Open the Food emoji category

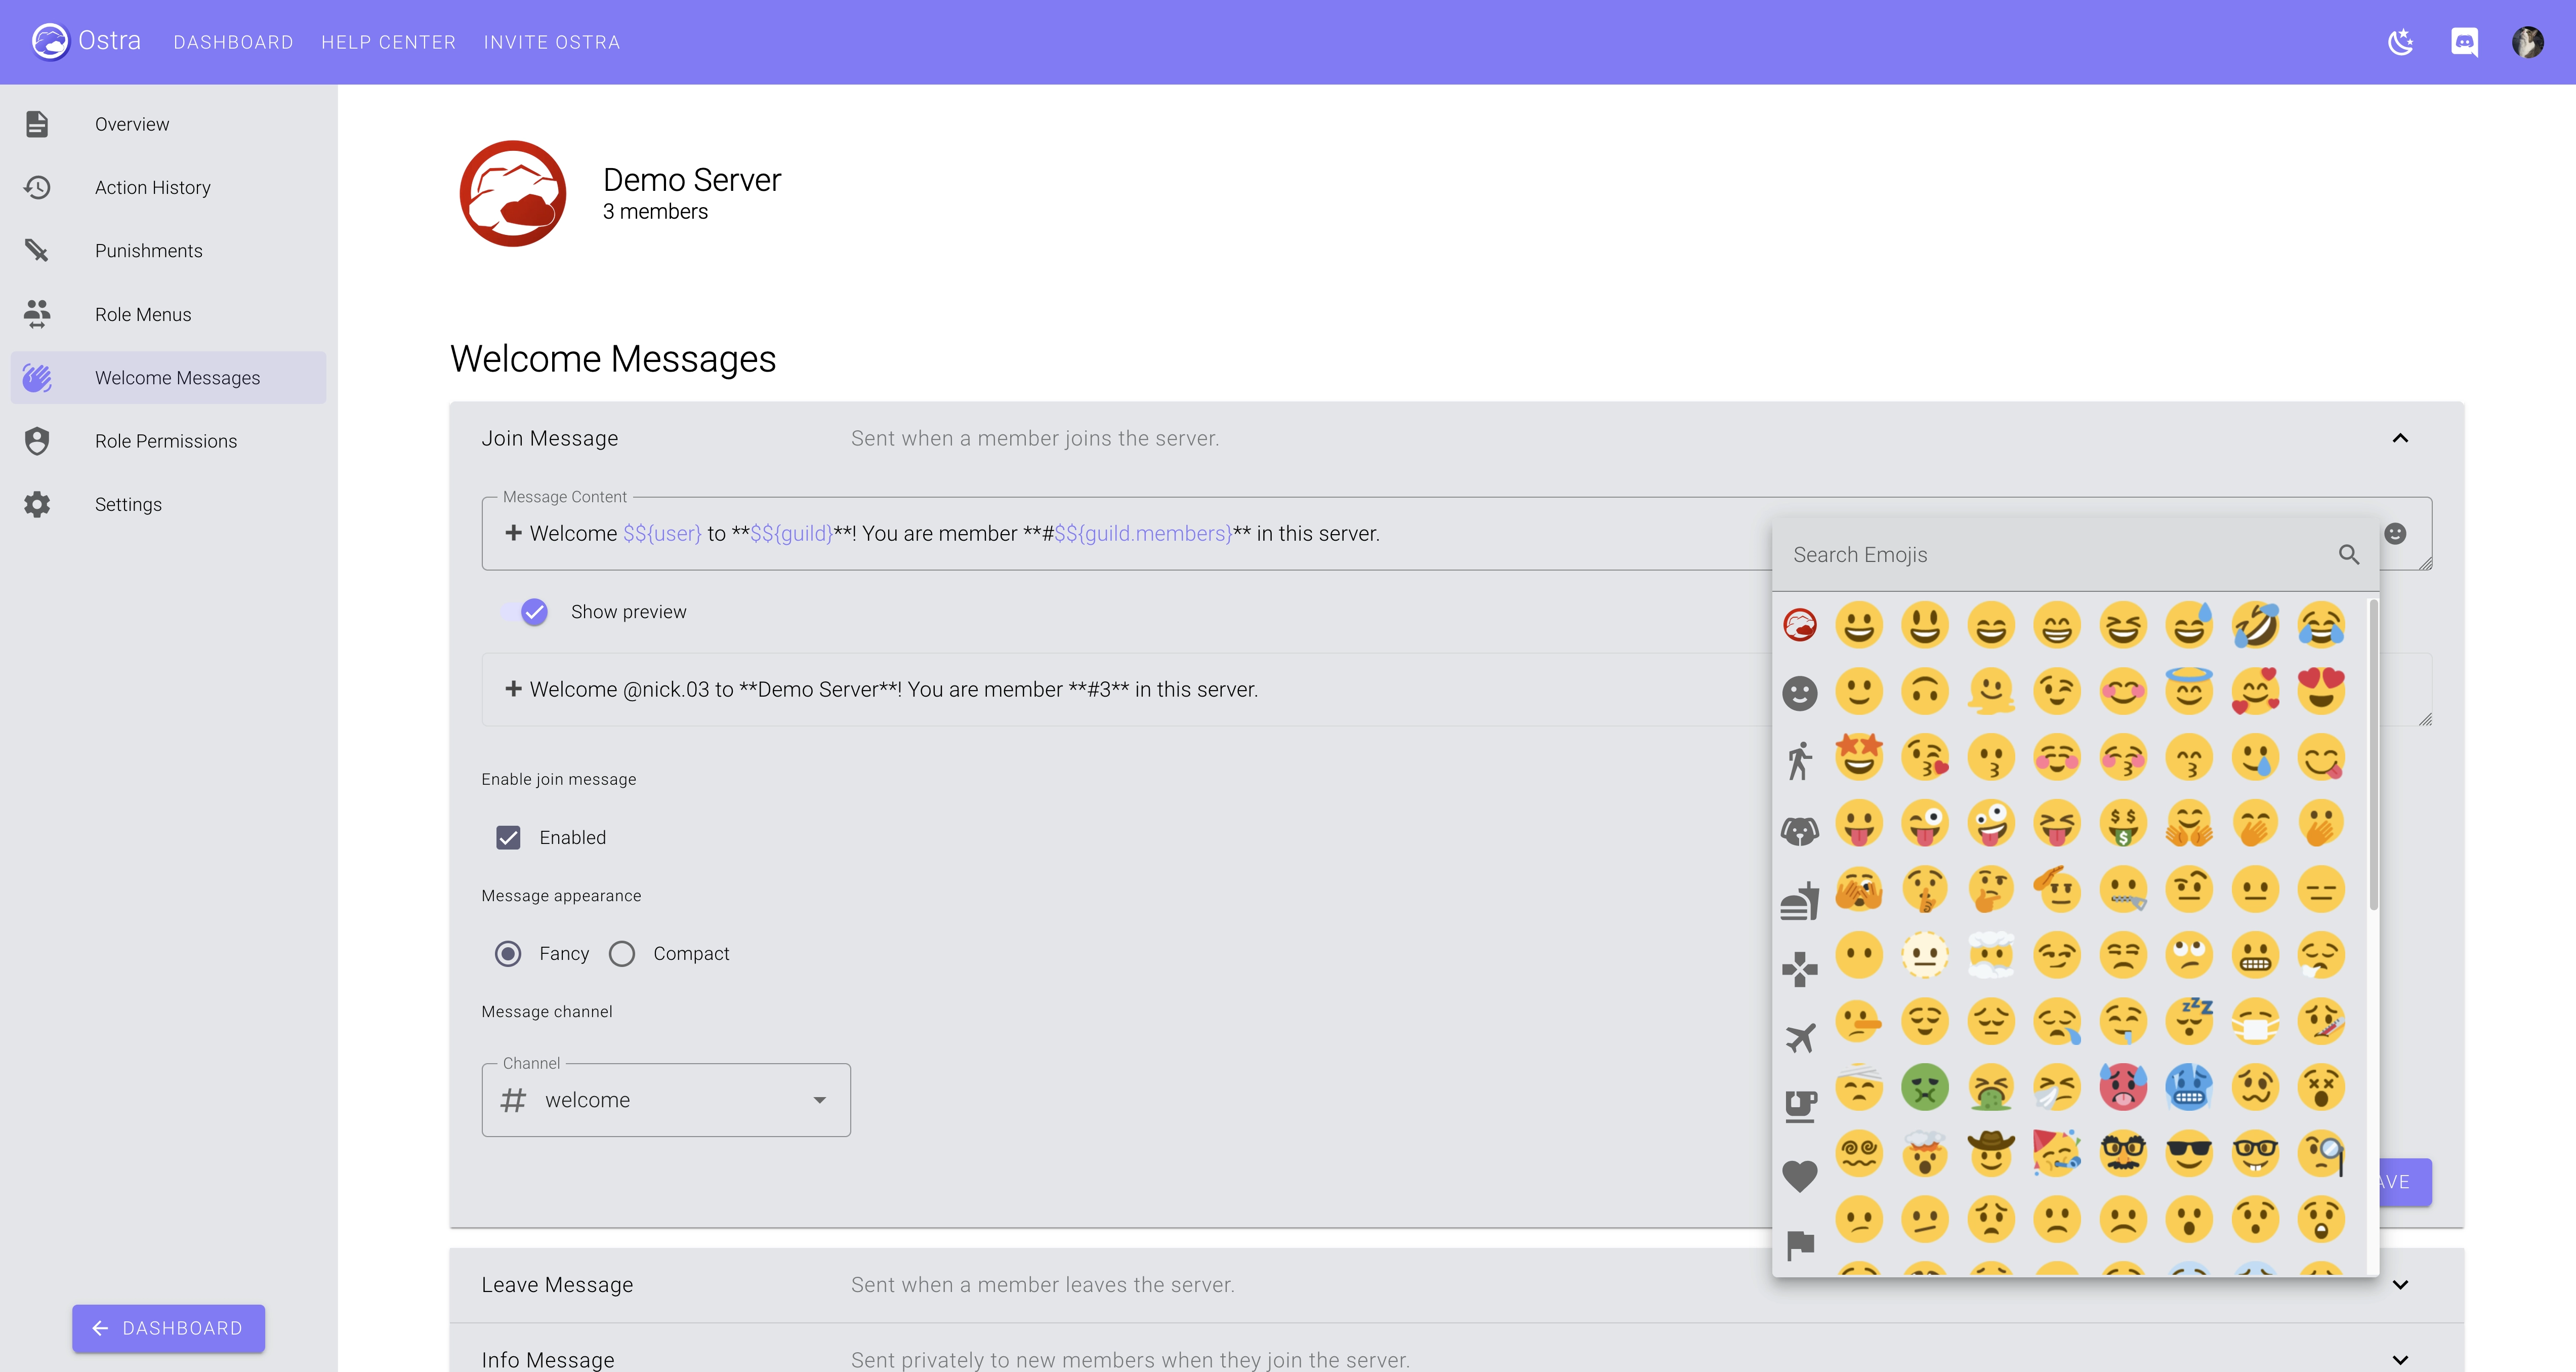pyautogui.click(x=1800, y=898)
